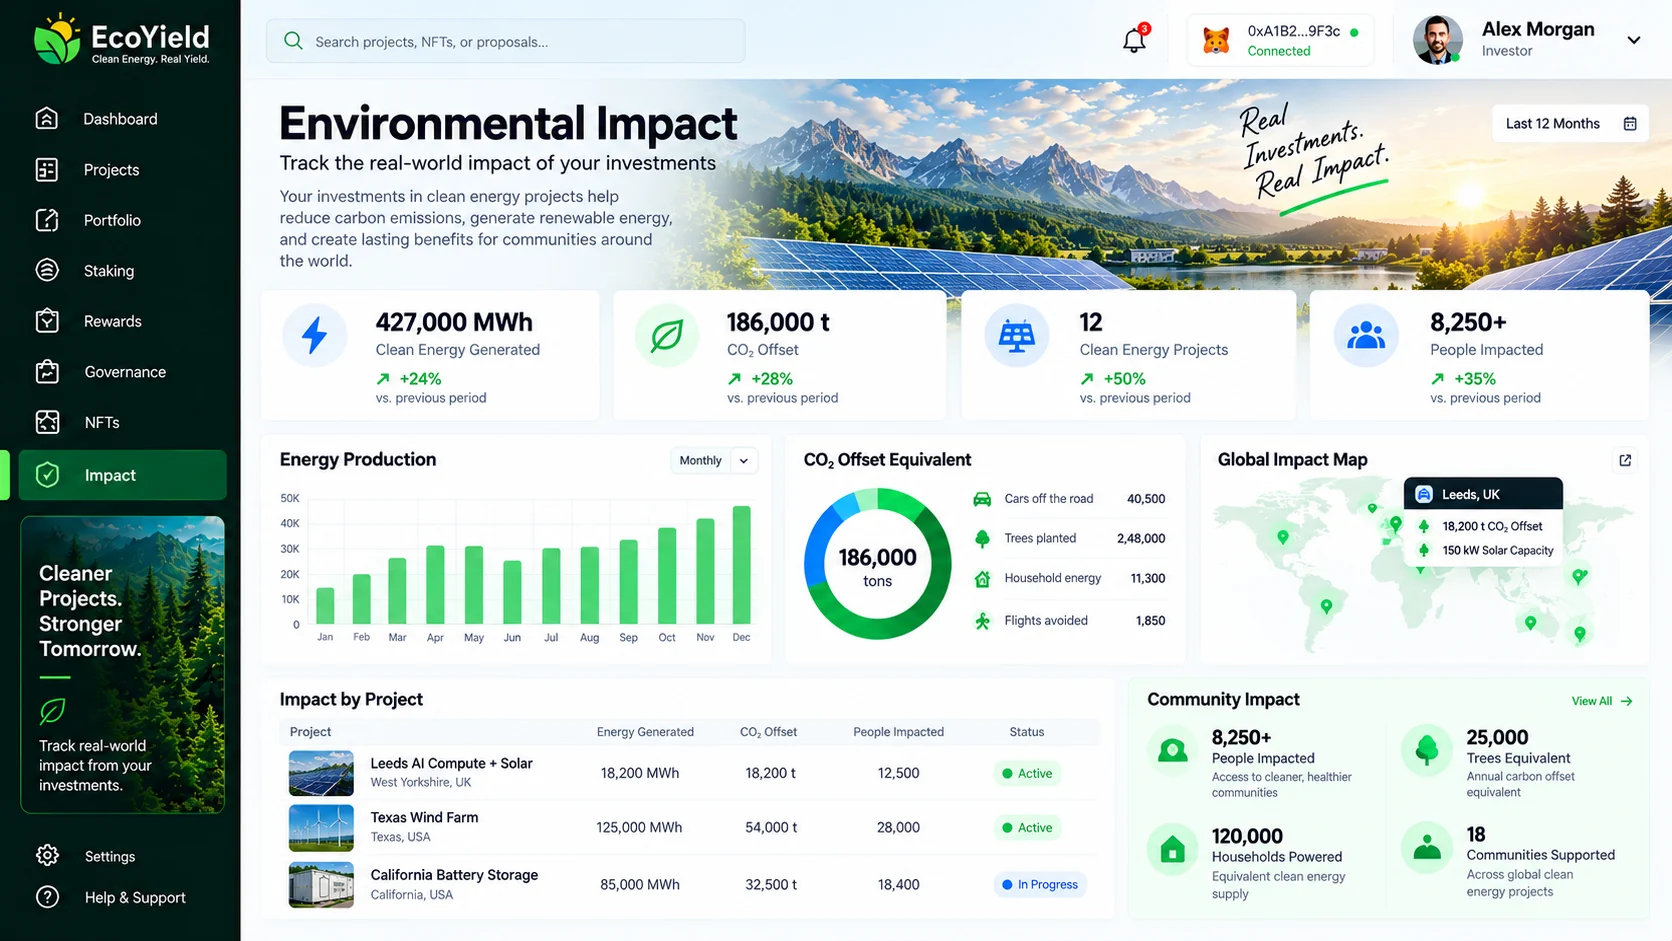Expand the Alex Morgan profile chevron
The image size is (1672, 941).
[x=1634, y=41]
